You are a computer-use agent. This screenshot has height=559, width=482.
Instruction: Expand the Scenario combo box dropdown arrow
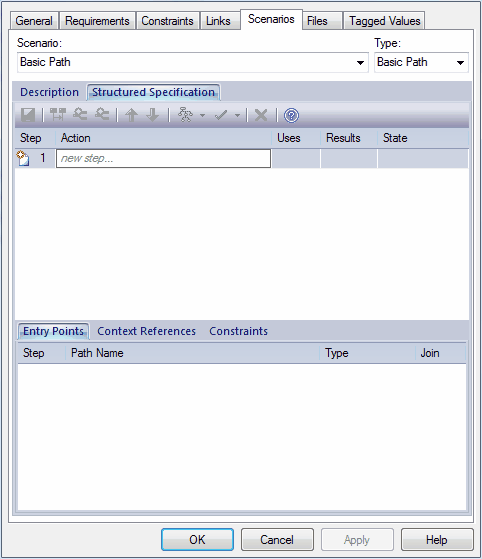(360, 63)
